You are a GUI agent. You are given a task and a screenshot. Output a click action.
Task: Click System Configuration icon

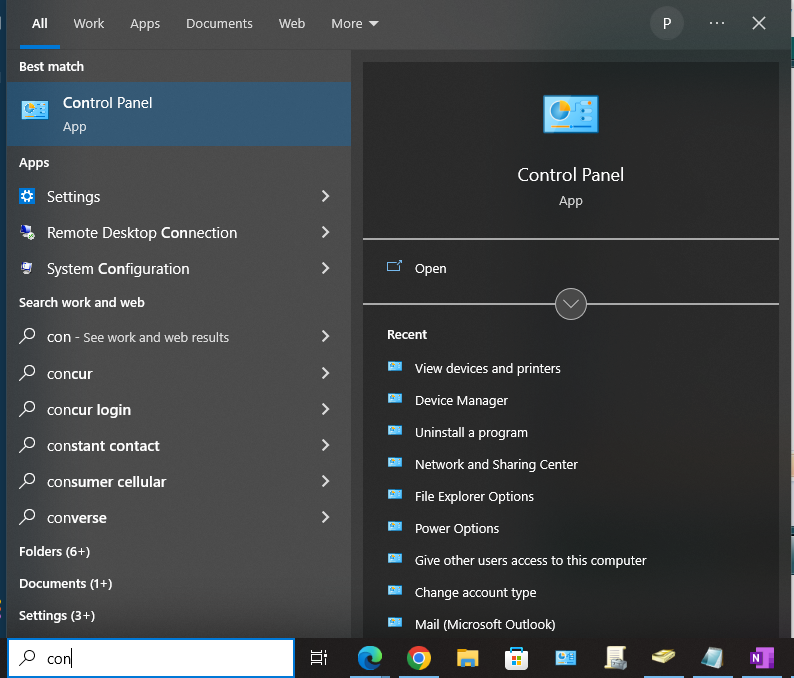[x=27, y=268]
